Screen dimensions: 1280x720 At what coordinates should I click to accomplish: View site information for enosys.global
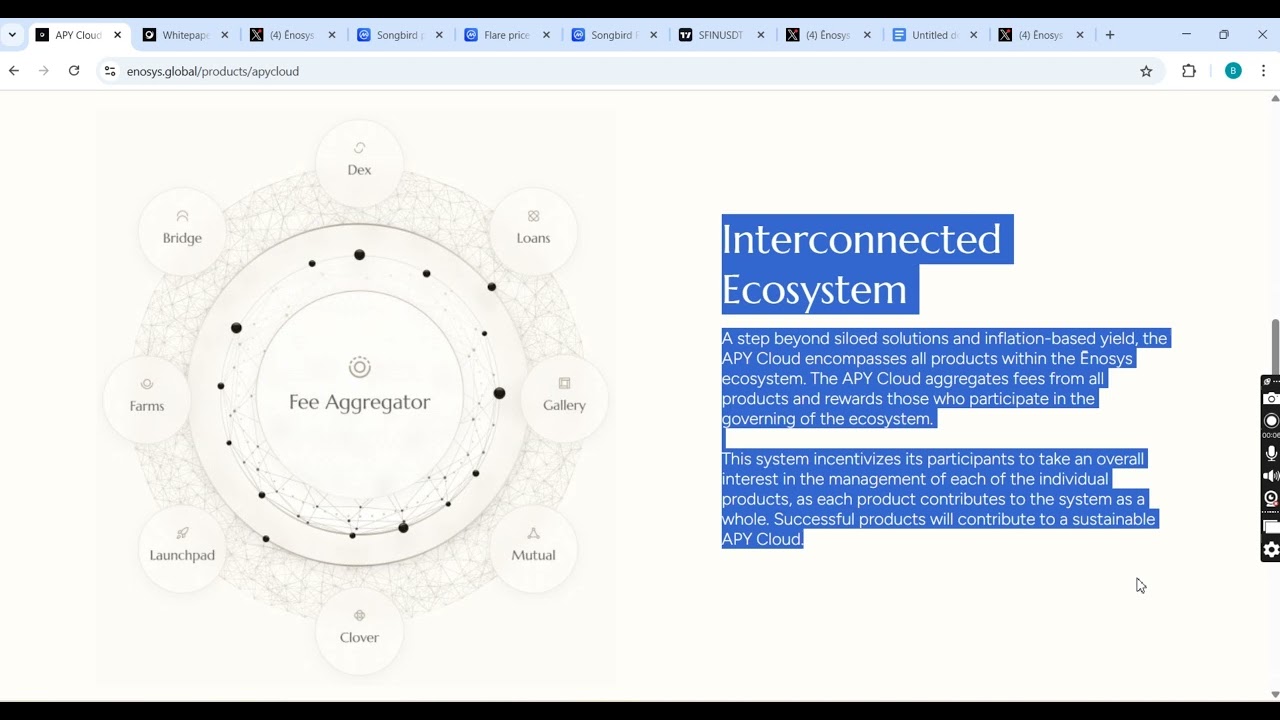110,71
